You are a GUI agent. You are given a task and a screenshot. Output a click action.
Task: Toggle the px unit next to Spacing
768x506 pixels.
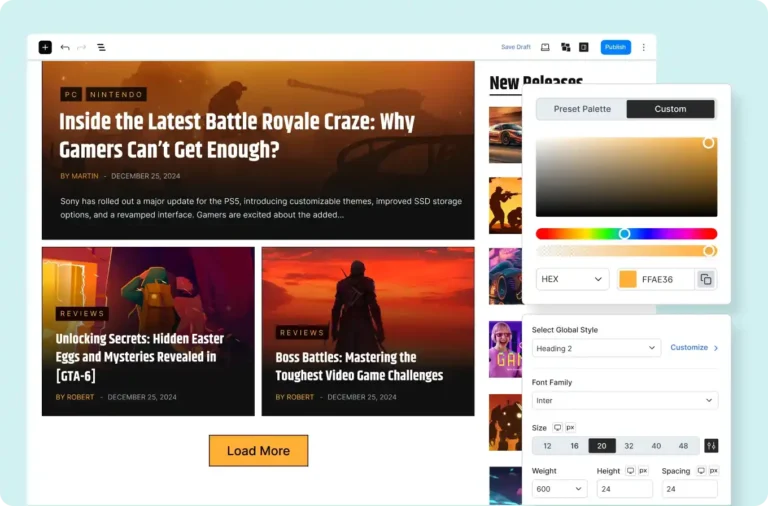pyautogui.click(x=712, y=471)
